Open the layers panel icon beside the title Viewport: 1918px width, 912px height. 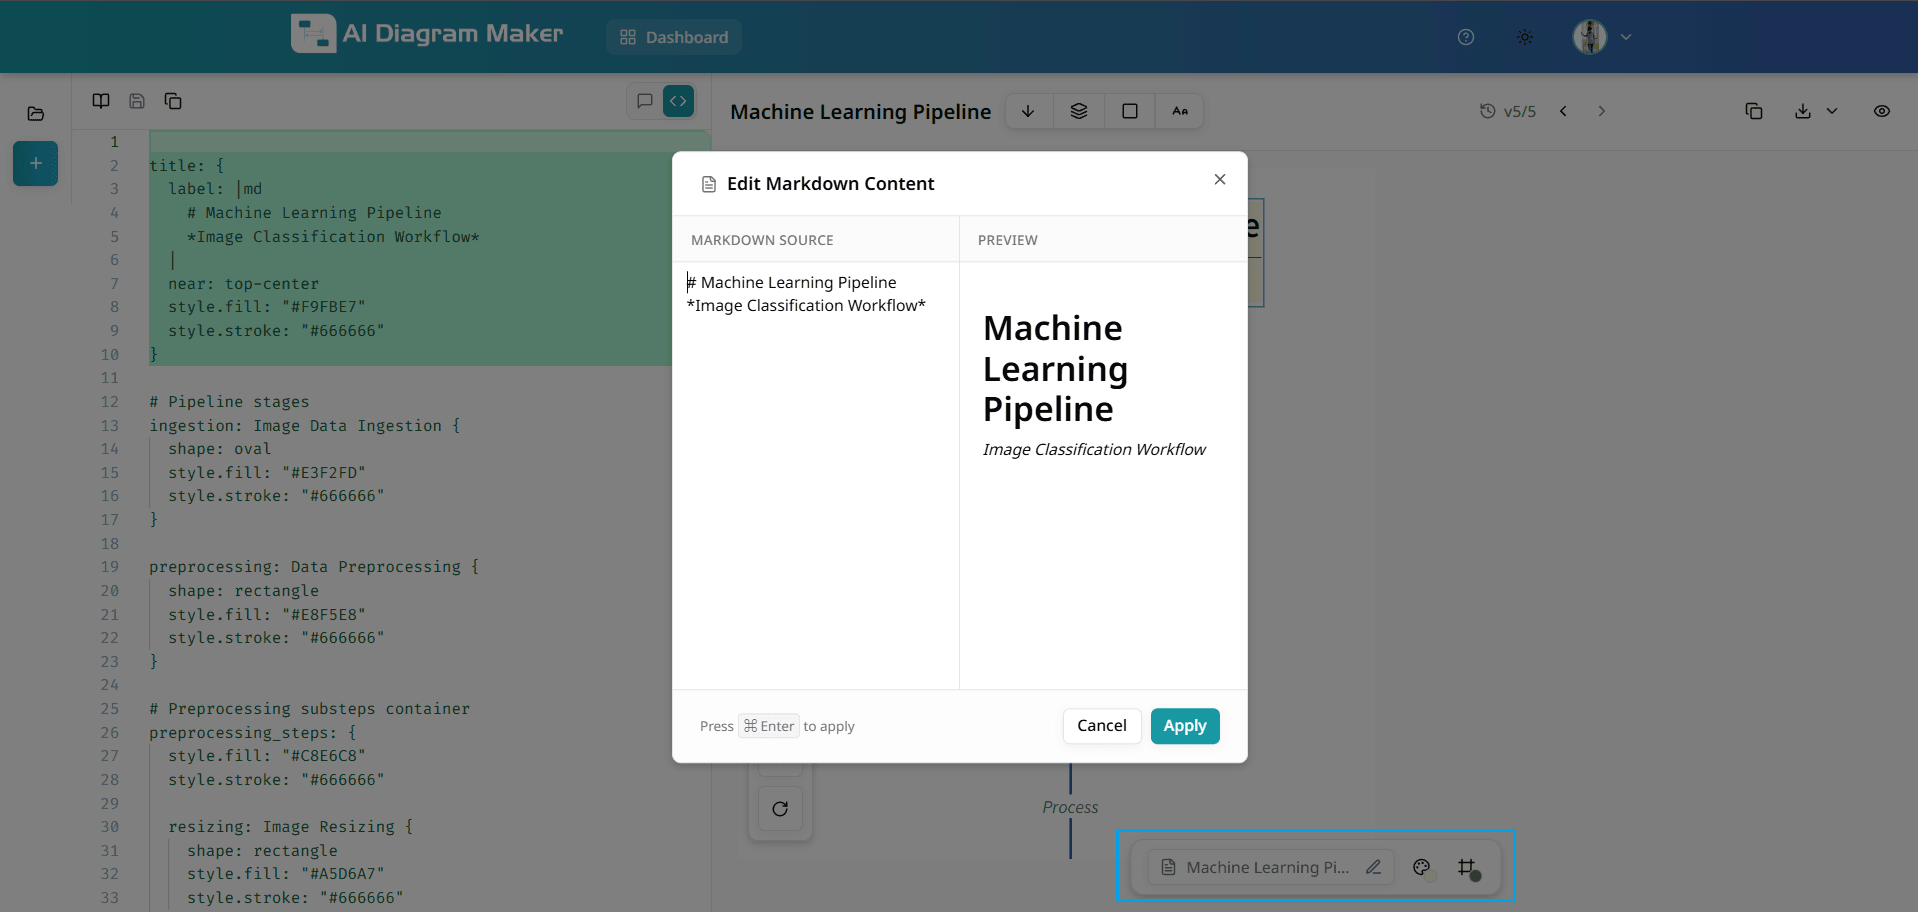pyautogui.click(x=1078, y=111)
